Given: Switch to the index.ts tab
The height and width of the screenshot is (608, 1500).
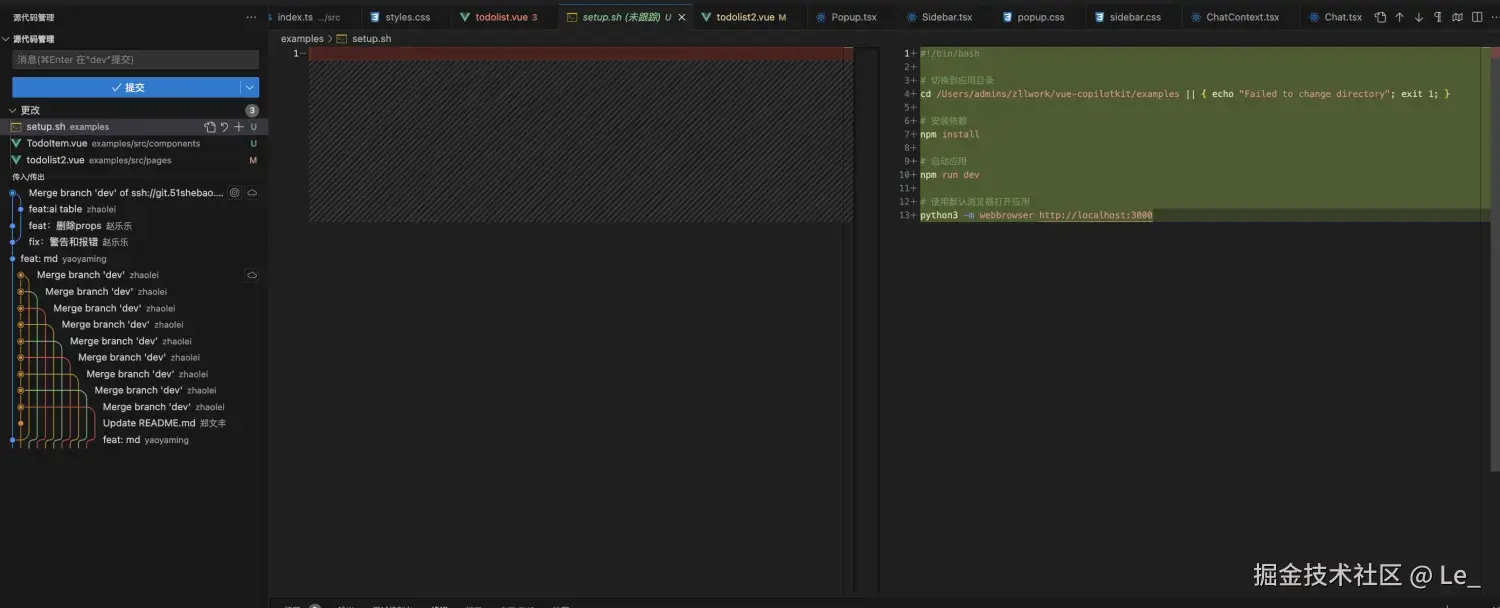Looking at the screenshot, I should click(x=309, y=17).
